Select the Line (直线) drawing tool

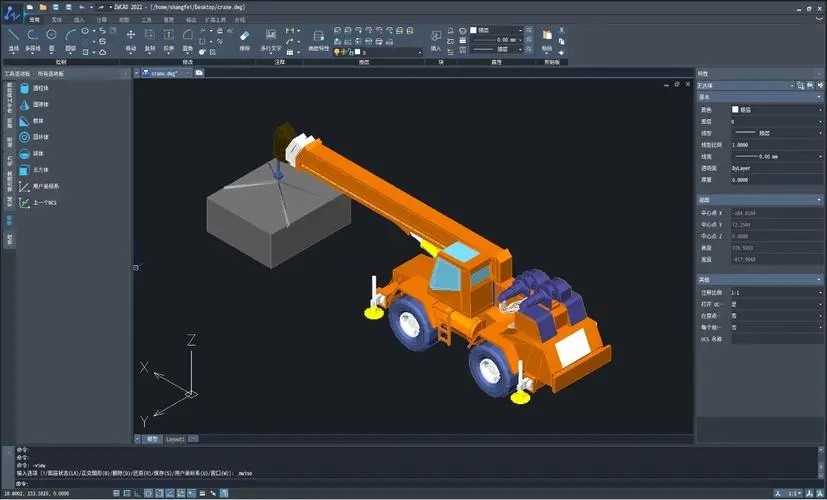(13, 38)
